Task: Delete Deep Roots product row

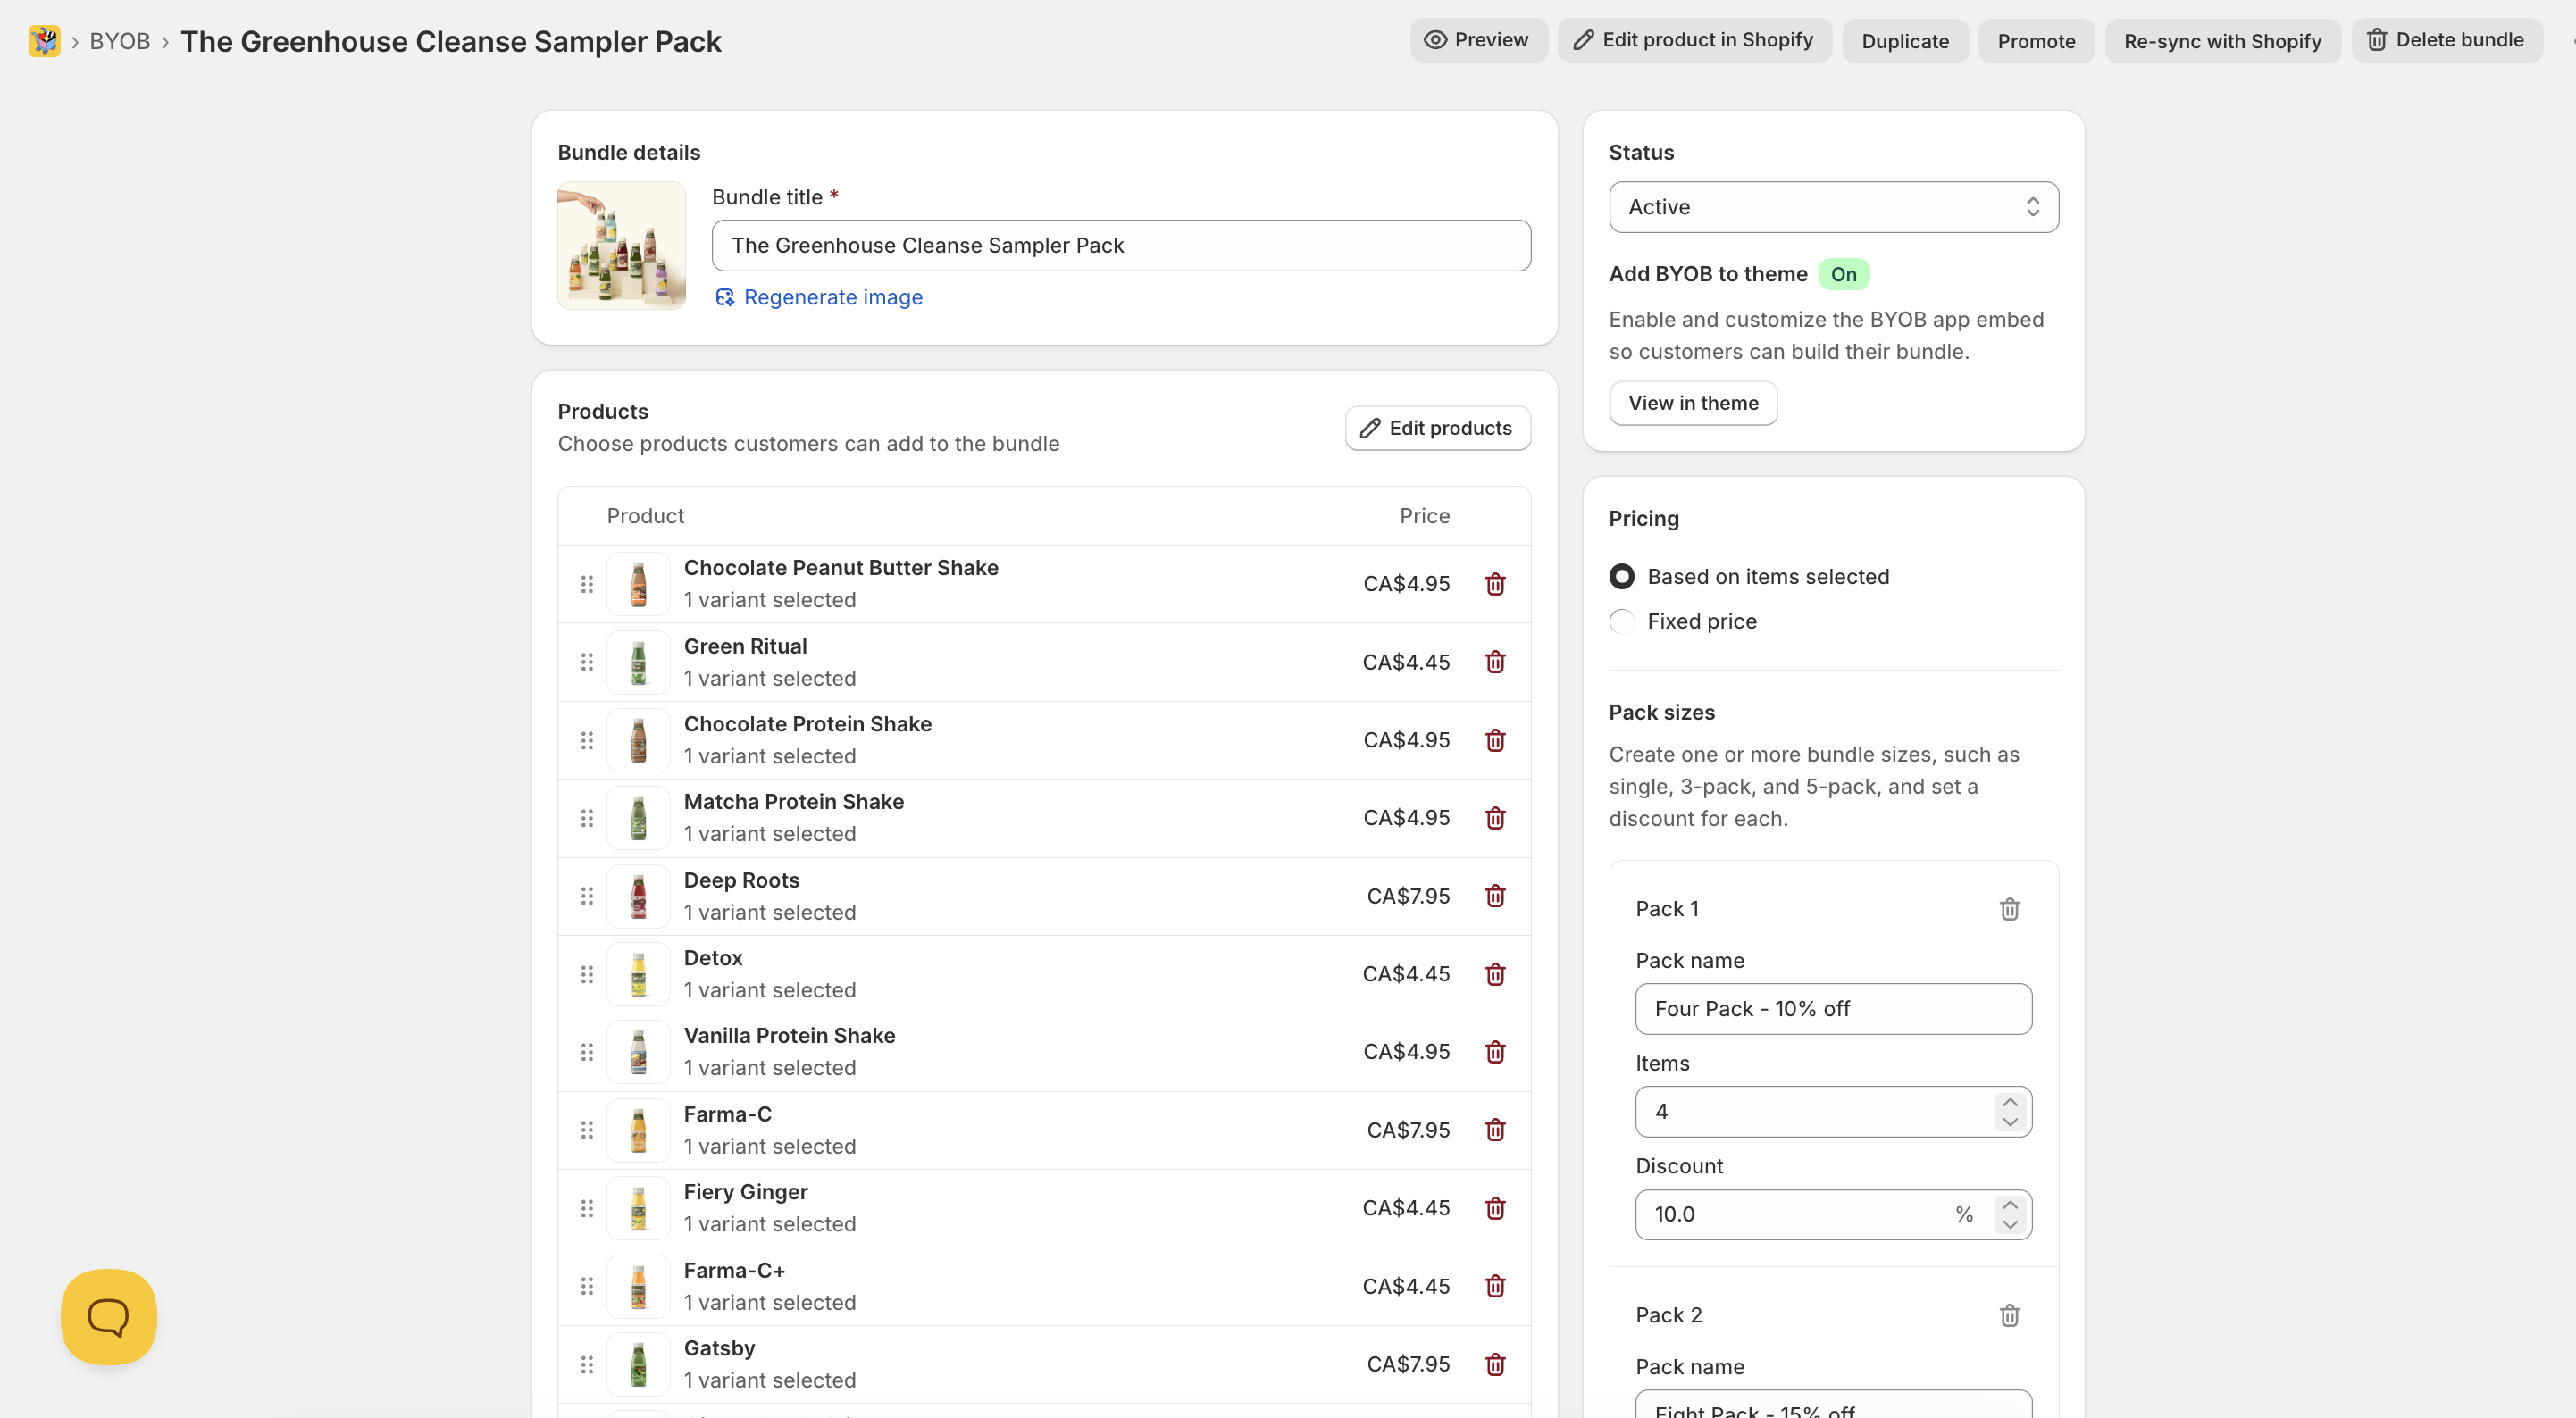Action: pyautogui.click(x=1495, y=896)
